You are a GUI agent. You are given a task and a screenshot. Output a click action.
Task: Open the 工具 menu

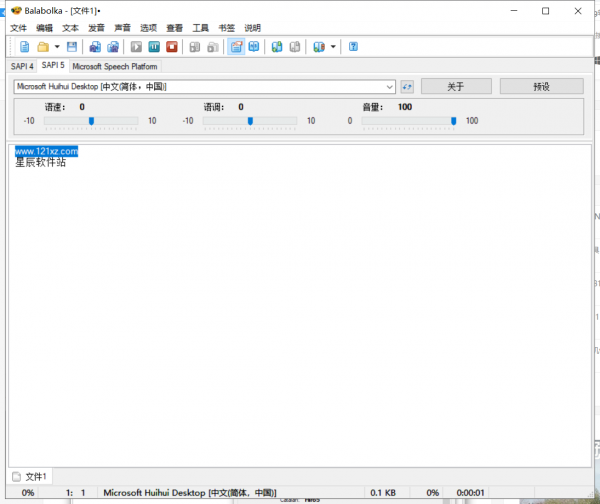click(200, 28)
